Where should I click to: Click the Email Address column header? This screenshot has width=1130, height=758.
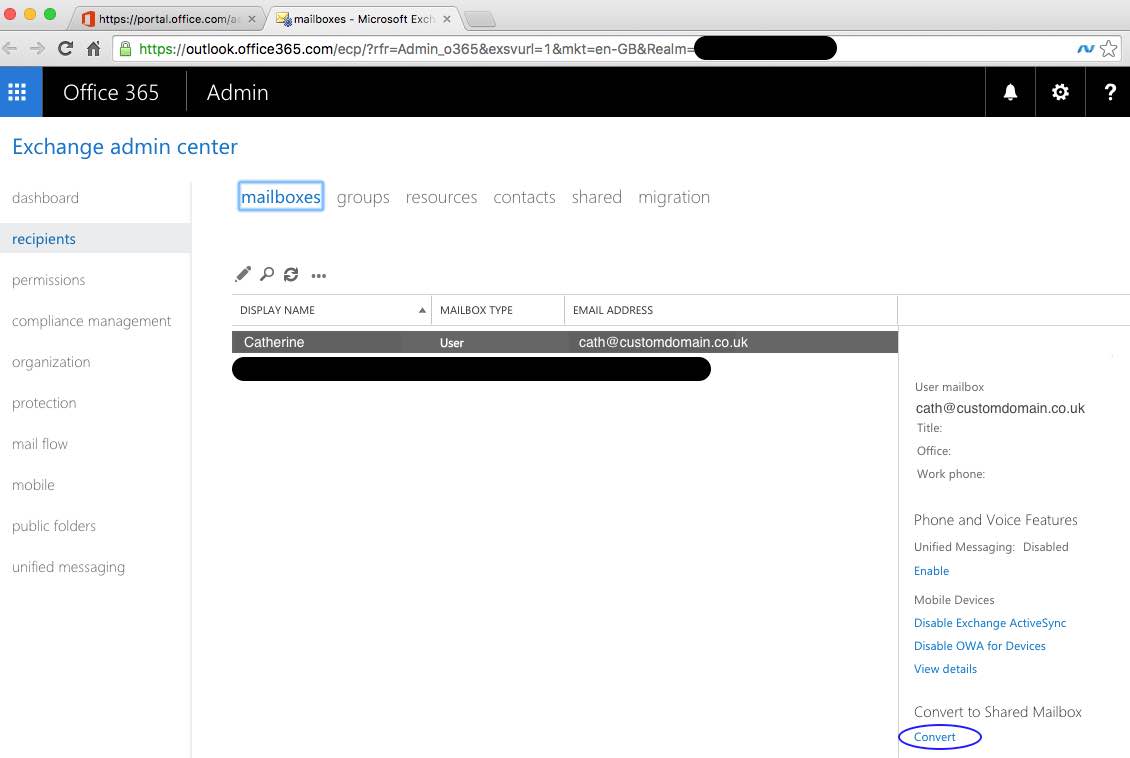click(613, 310)
